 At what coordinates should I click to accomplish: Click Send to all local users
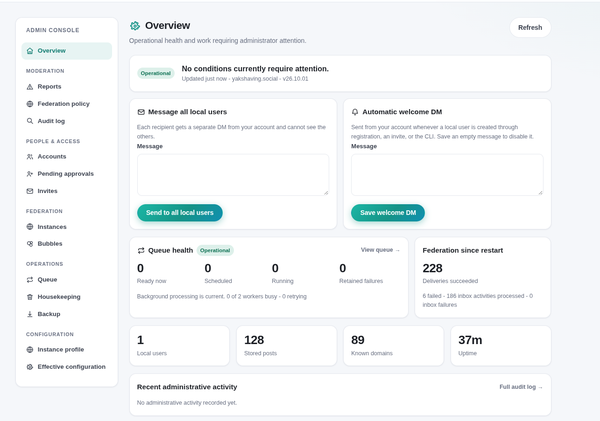(180, 213)
